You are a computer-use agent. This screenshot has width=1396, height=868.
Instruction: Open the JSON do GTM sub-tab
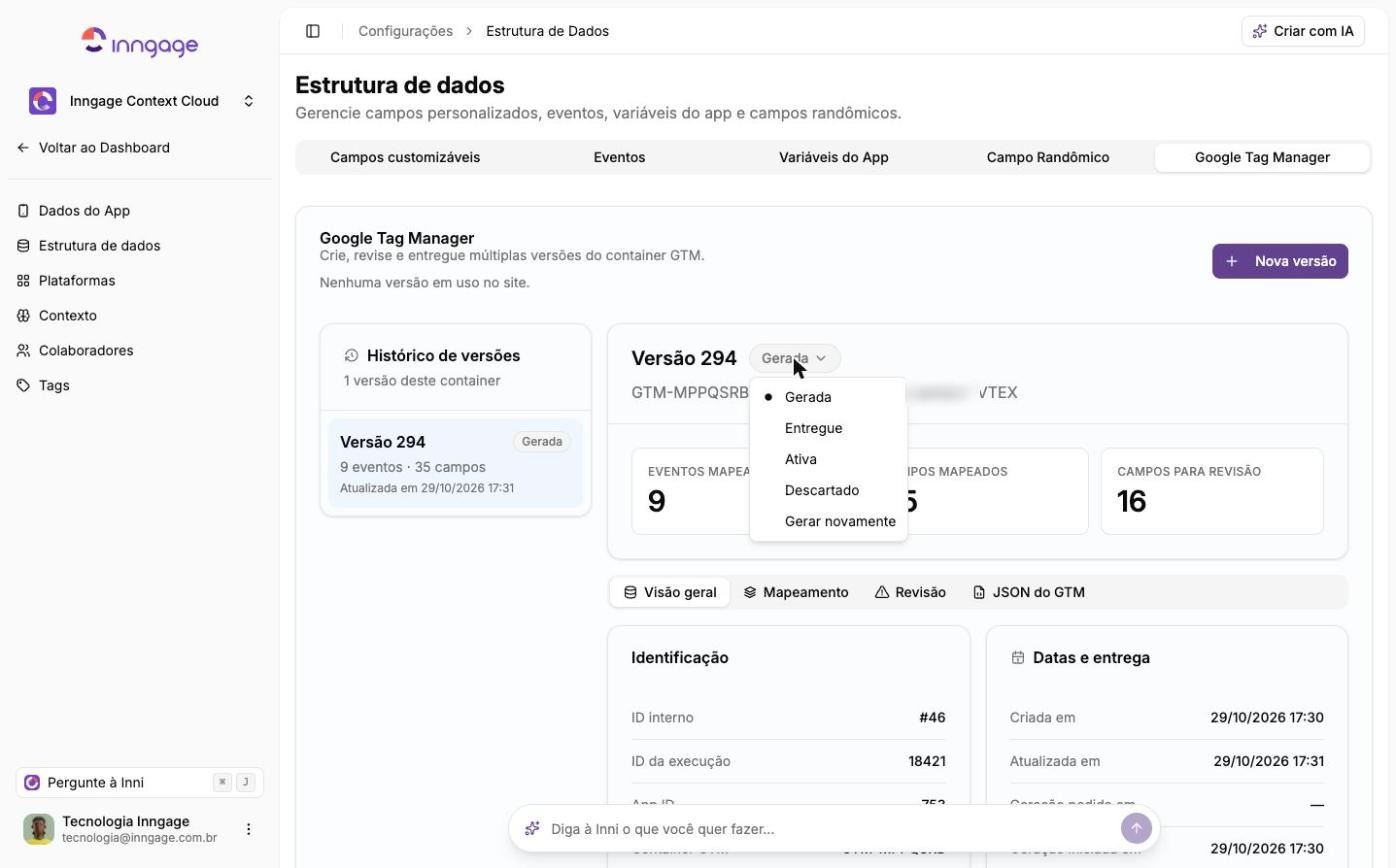pos(1028,592)
